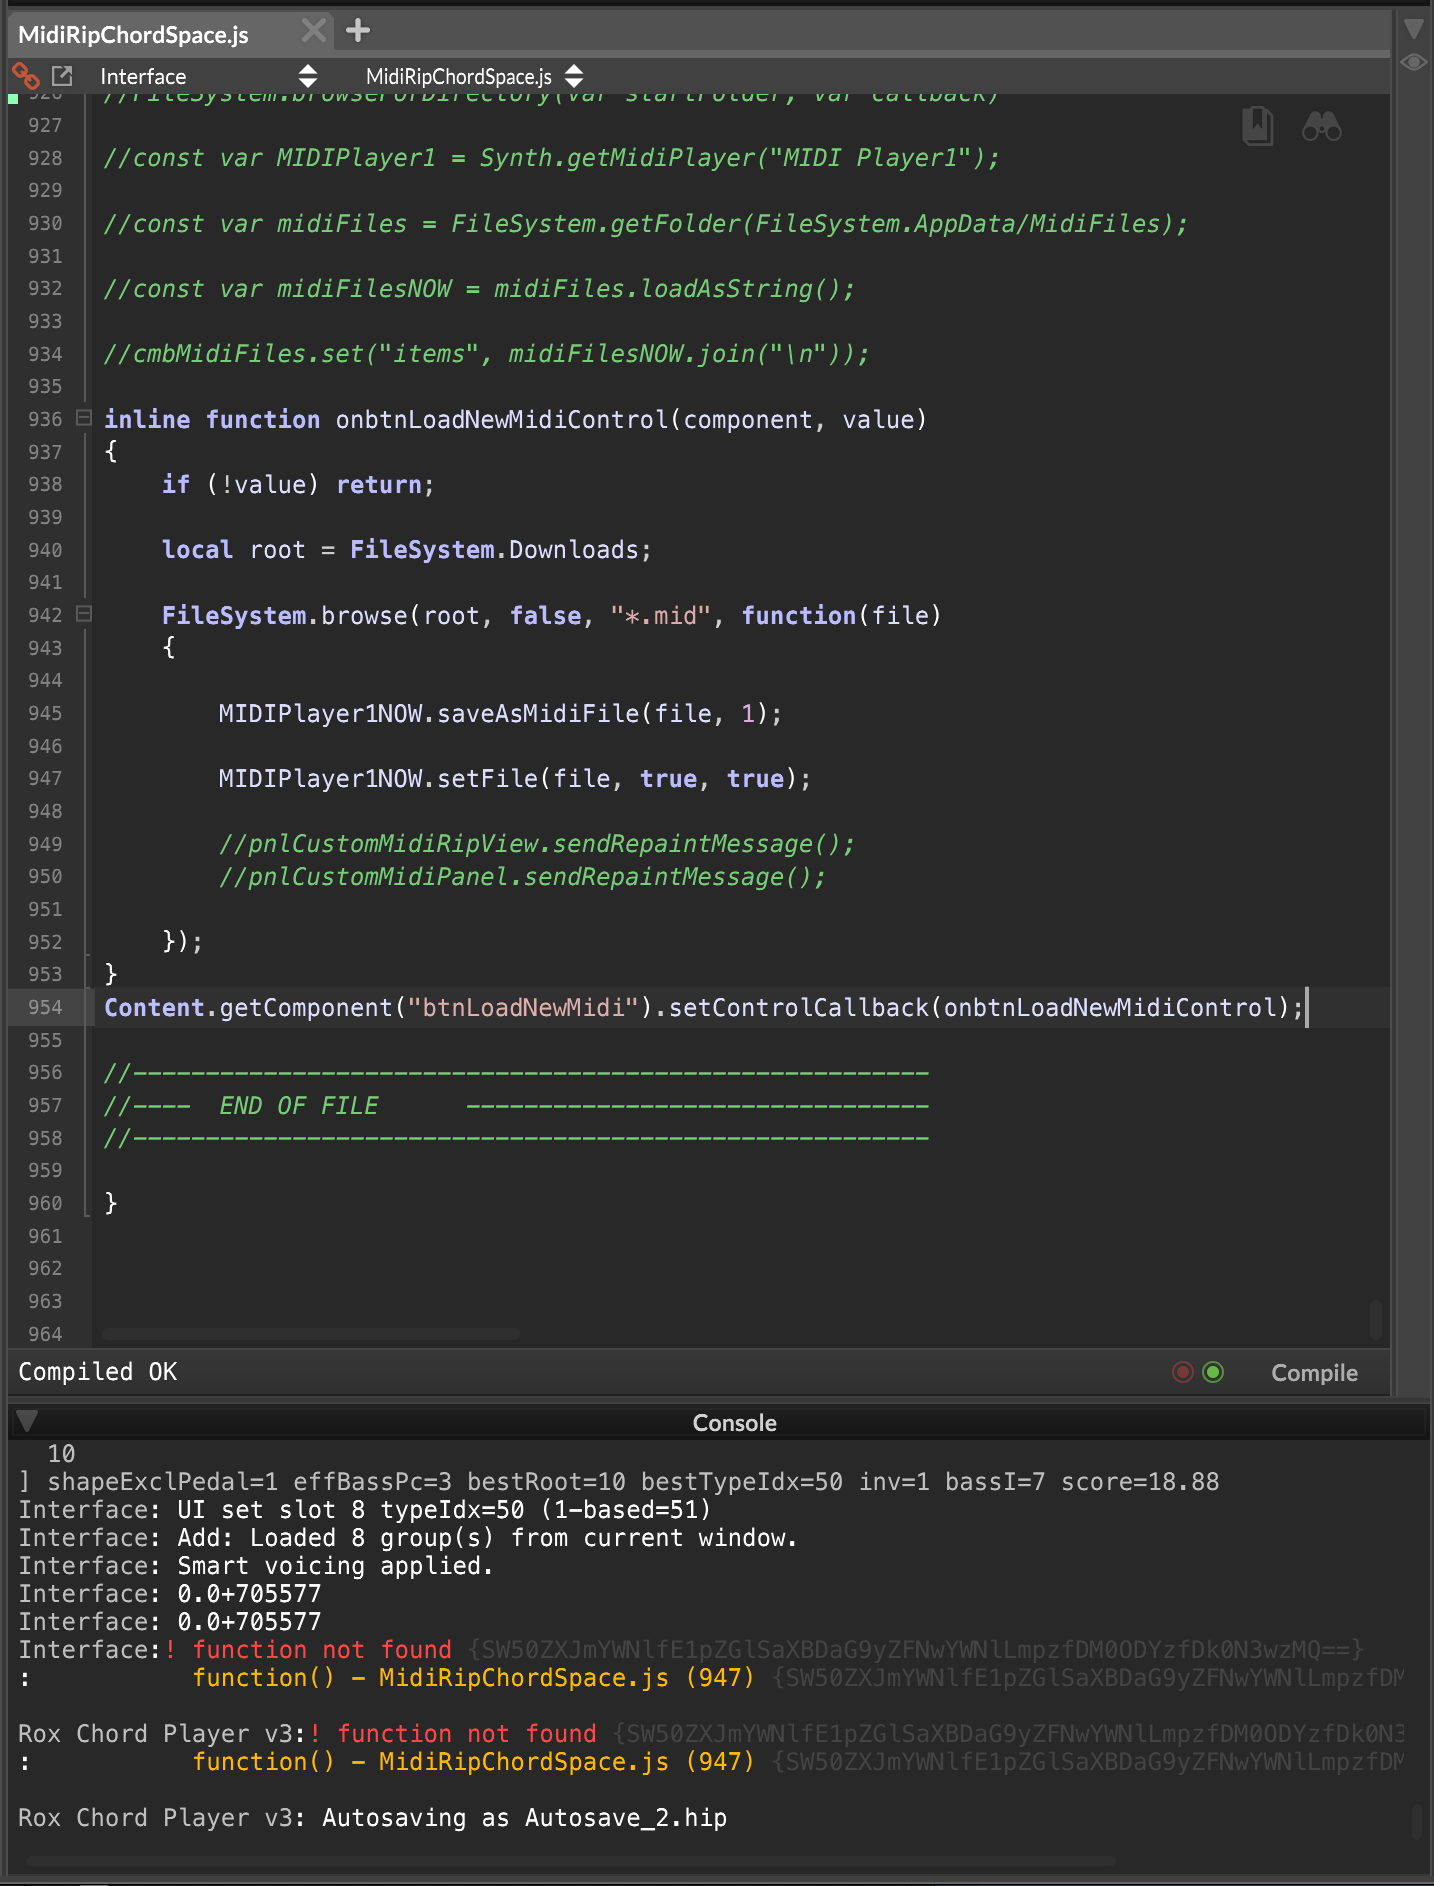Click line number 936 in the gutter
Image resolution: width=1434 pixels, height=1886 pixels.
(x=45, y=419)
